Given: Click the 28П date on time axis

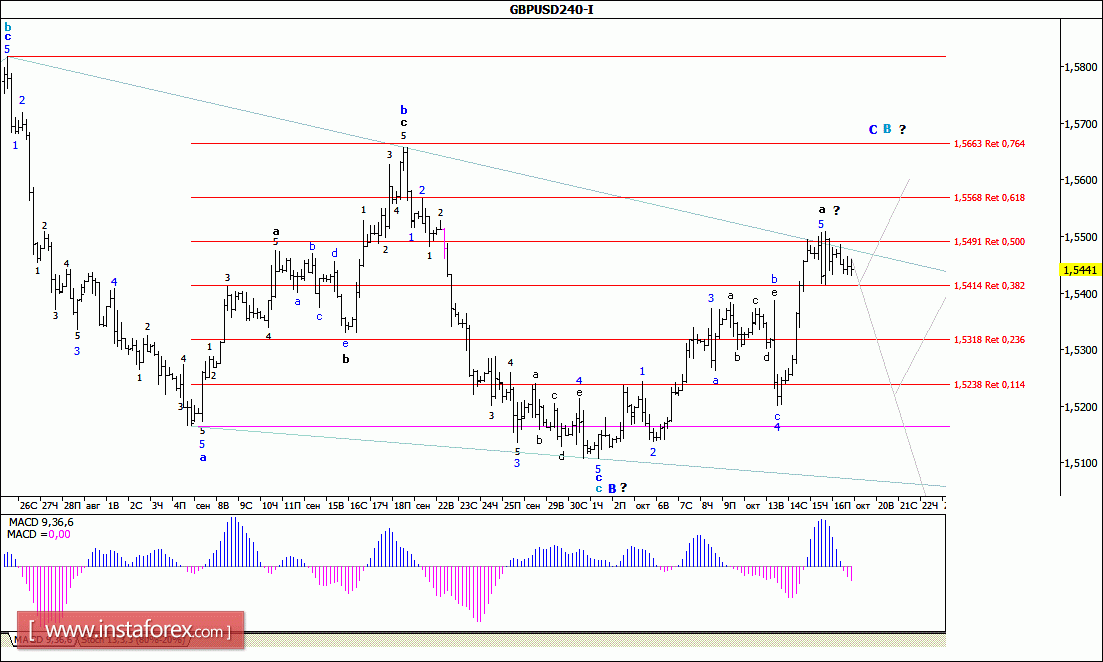Looking at the screenshot, I should pos(72,505).
